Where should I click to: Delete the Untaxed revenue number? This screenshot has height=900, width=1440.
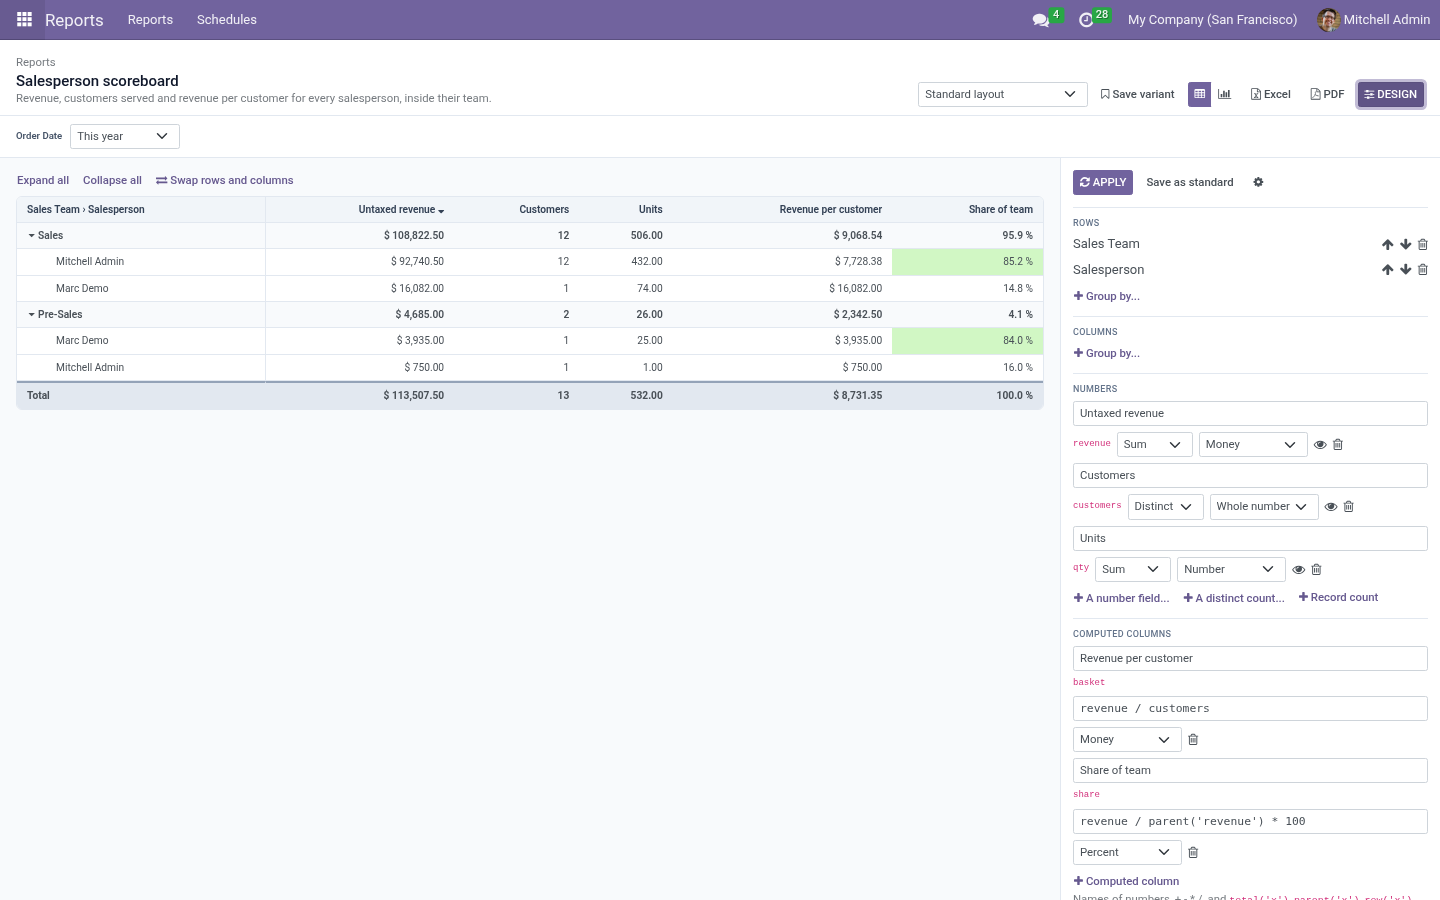pos(1338,444)
